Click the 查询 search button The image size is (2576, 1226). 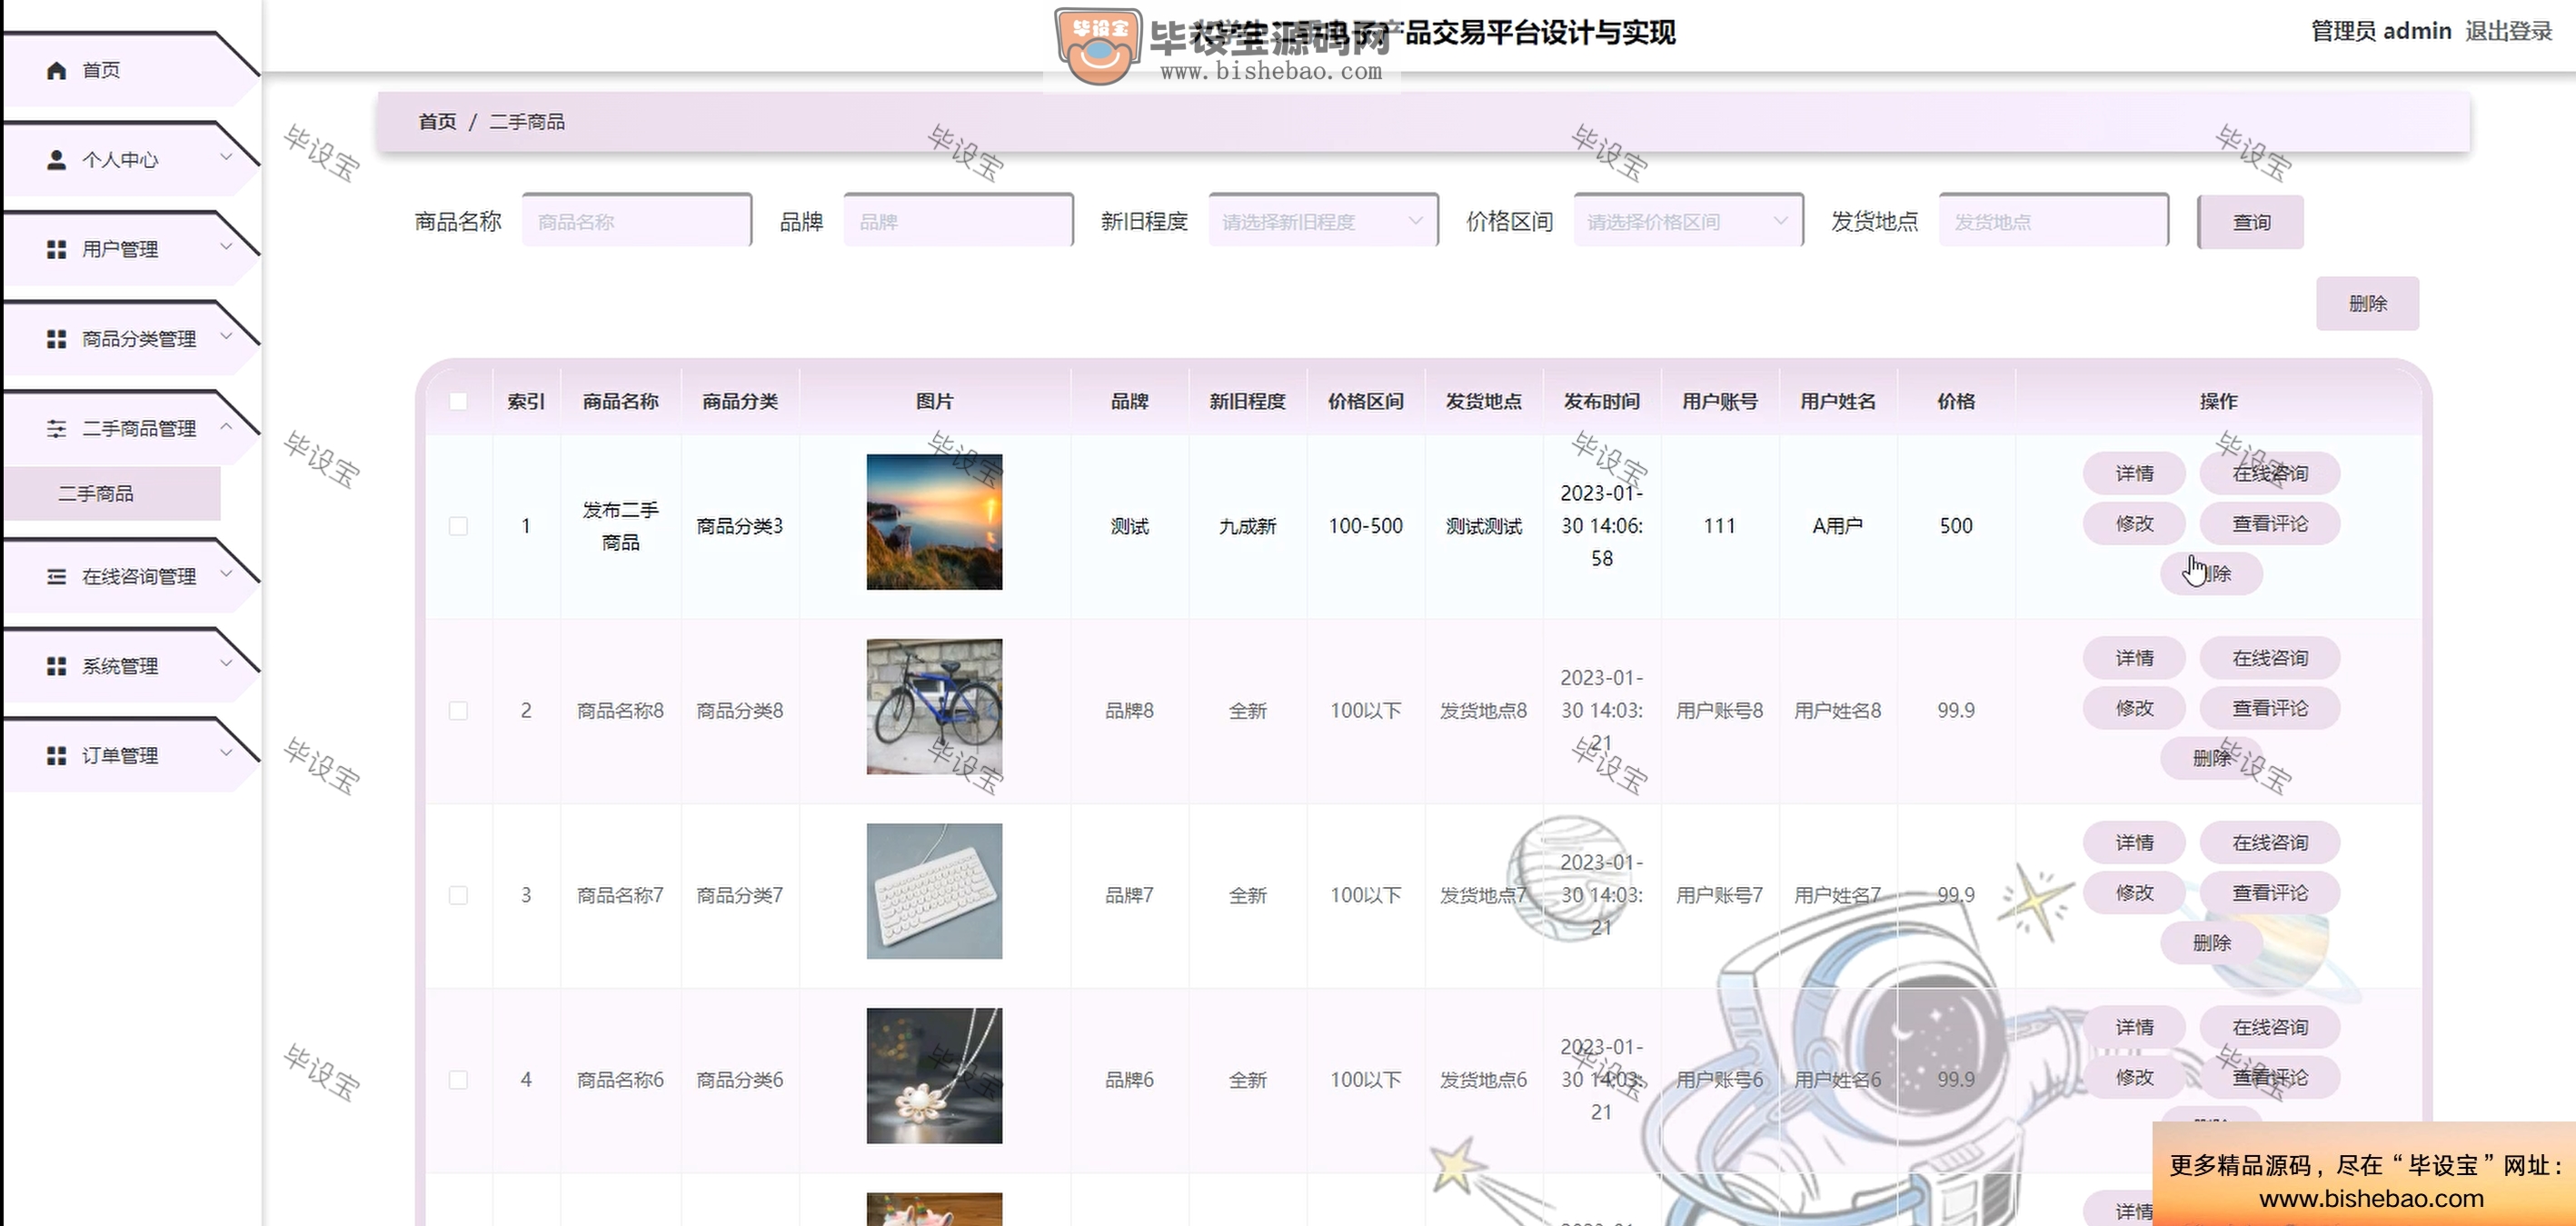2251,222
